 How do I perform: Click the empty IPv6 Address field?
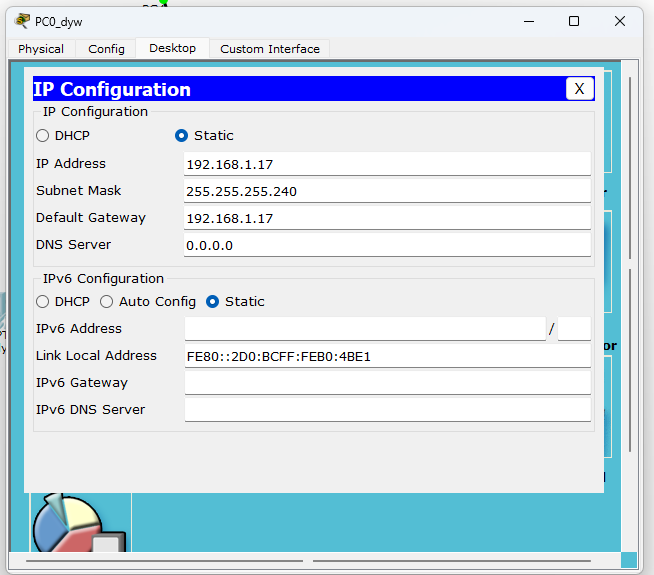365,329
